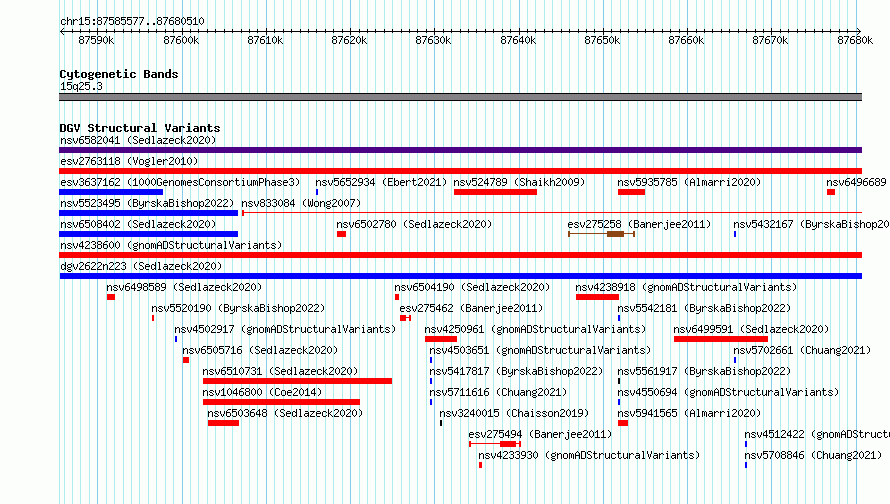Click nsv5417817 (ByrskaBishop2022) label
Viewport: 890px width, 504px height.
[x=516, y=371]
